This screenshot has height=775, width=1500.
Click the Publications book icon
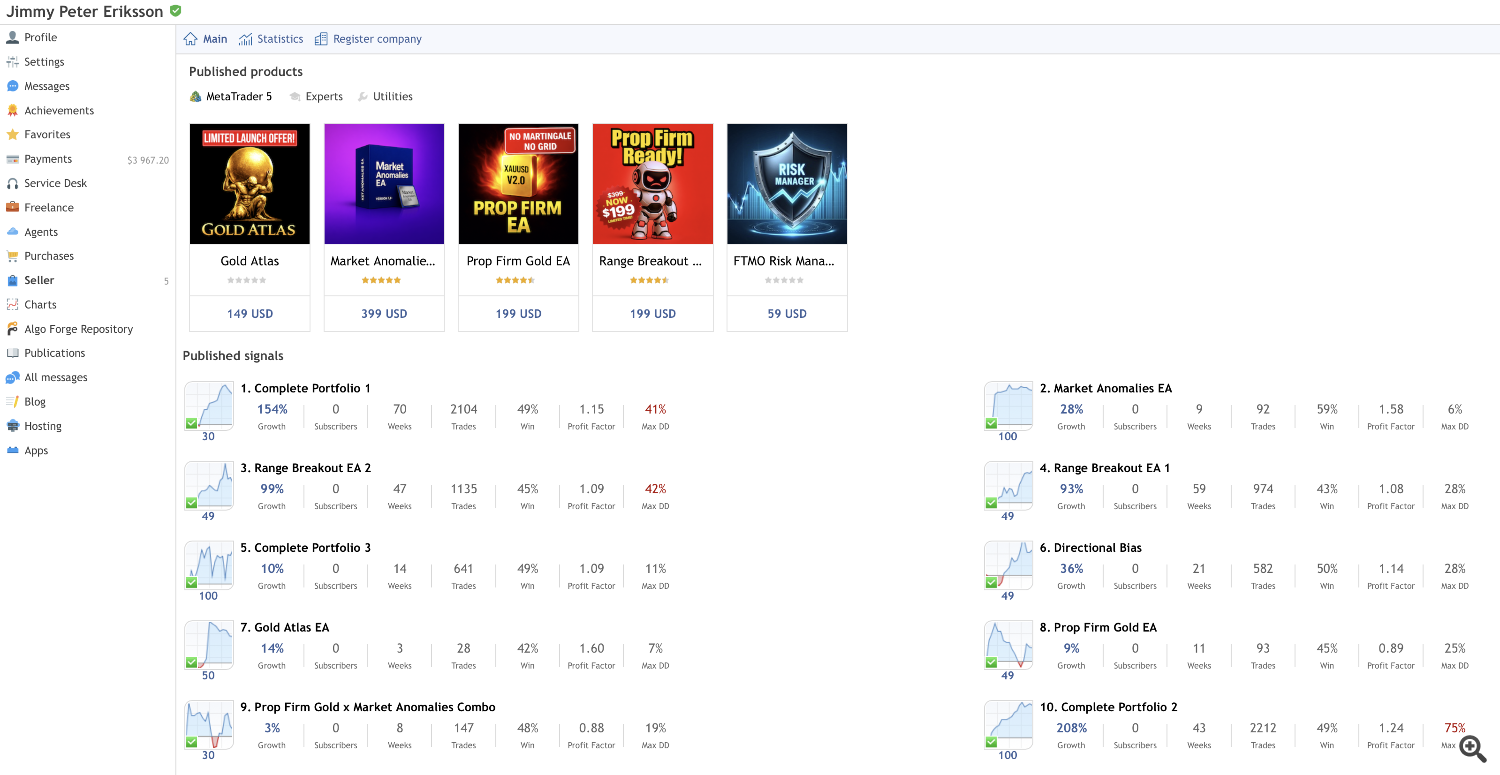pos(13,353)
